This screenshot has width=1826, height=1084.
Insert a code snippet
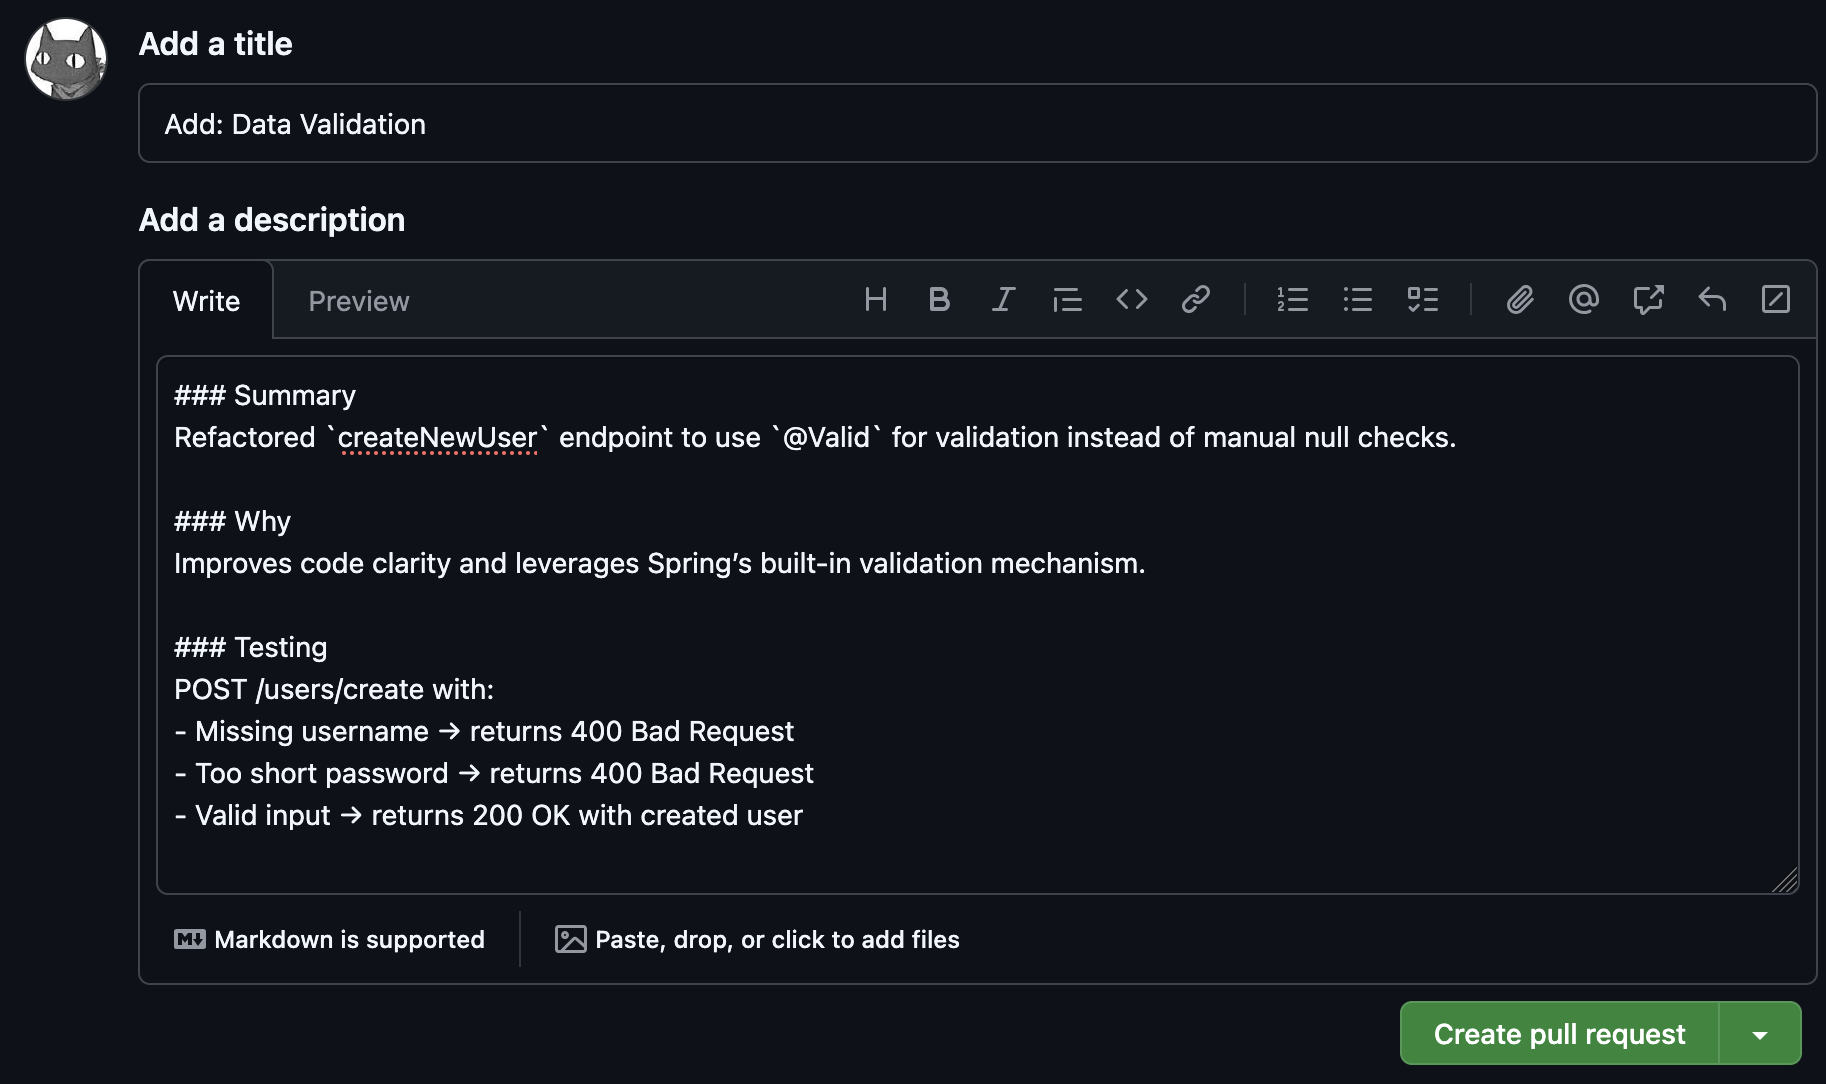pyautogui.click(x=1131, y=300)
